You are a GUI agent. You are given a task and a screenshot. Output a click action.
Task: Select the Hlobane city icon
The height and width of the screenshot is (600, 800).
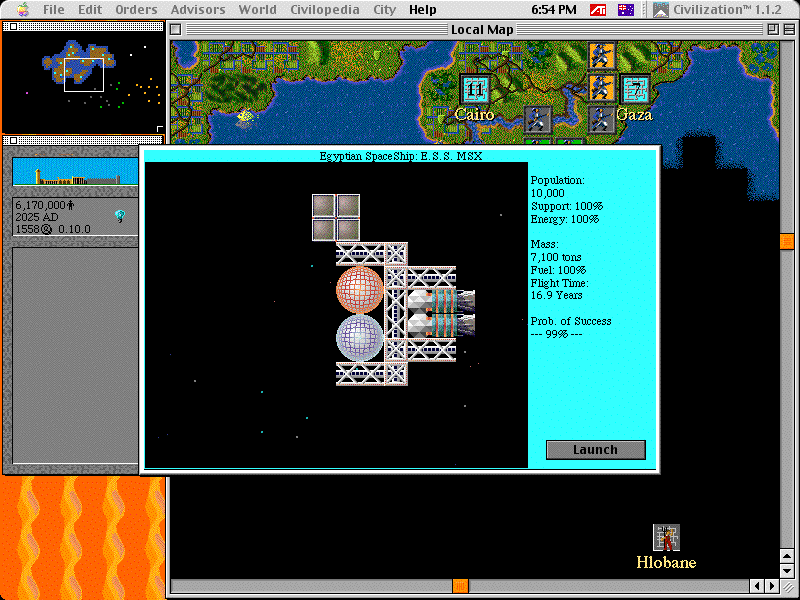click(666, 538)
